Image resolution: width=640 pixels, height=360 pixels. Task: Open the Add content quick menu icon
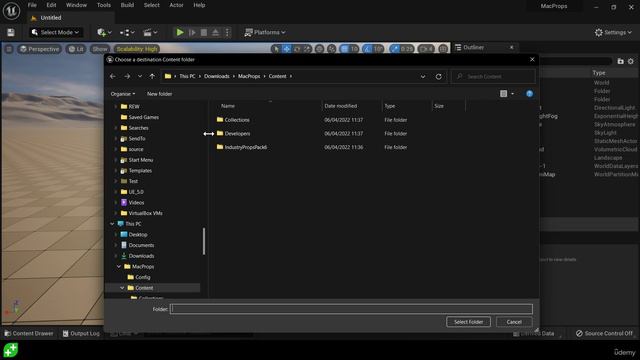click(x=104, y=32)
